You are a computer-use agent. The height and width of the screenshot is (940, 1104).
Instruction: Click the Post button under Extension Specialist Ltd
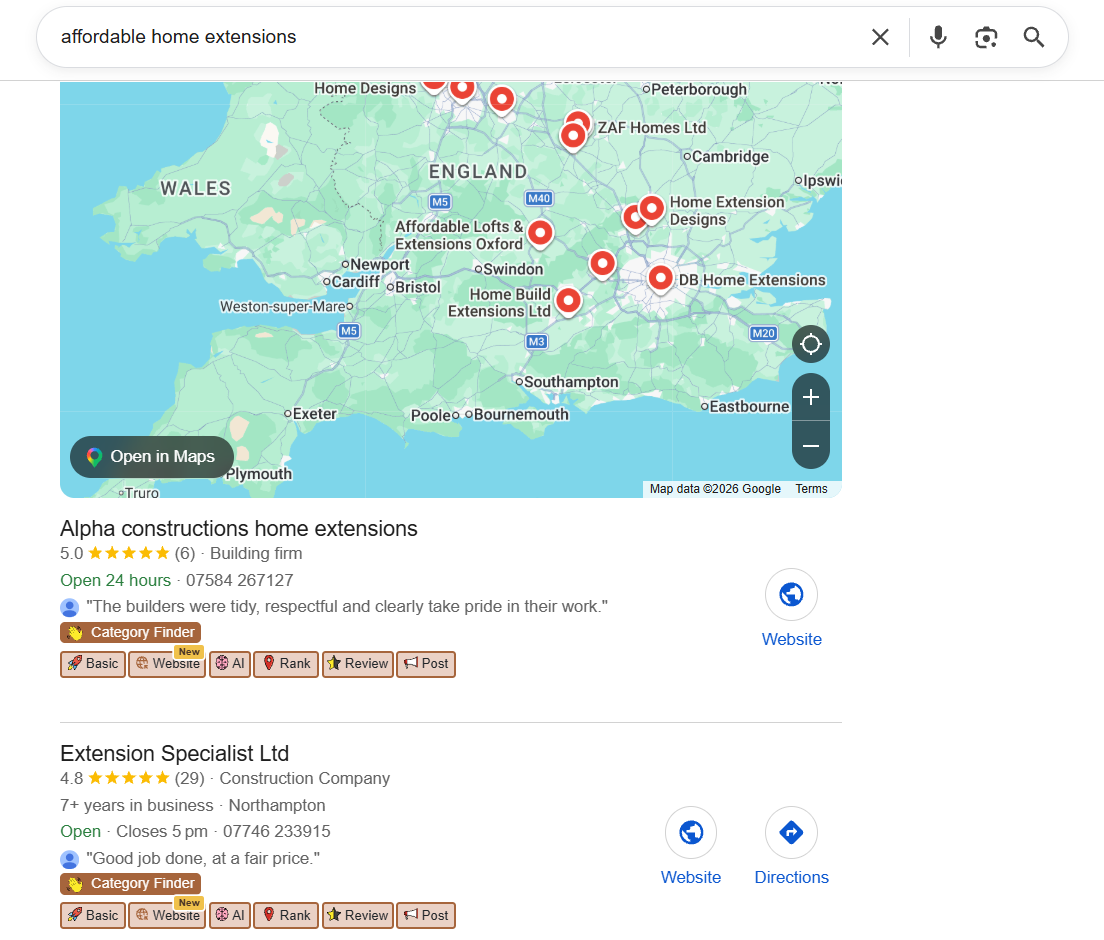pos(426,915)
